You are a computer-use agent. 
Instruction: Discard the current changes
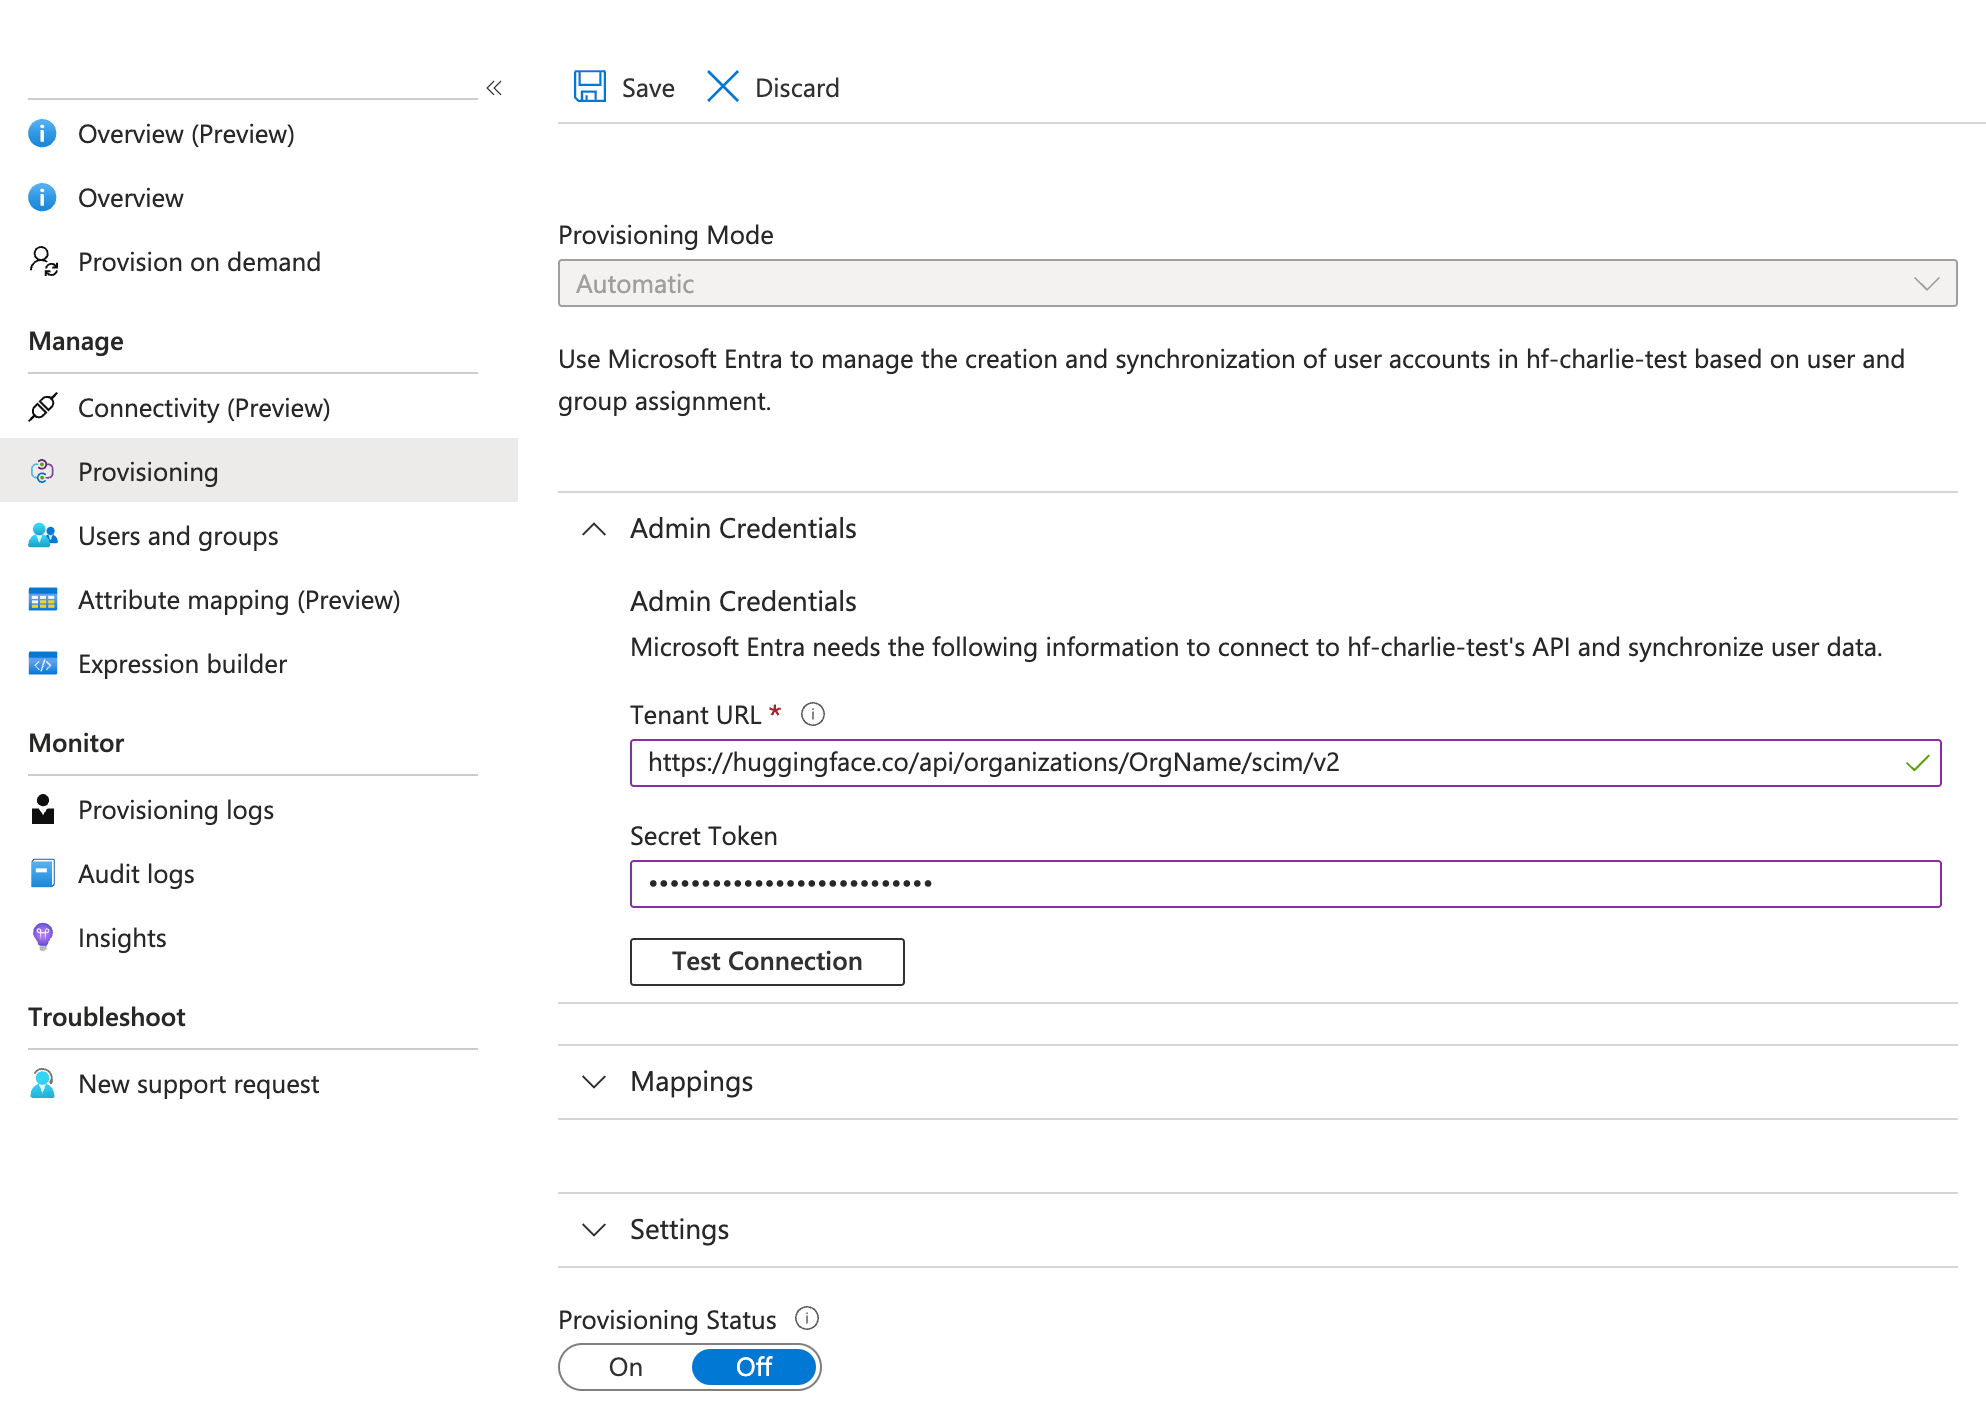772,87
